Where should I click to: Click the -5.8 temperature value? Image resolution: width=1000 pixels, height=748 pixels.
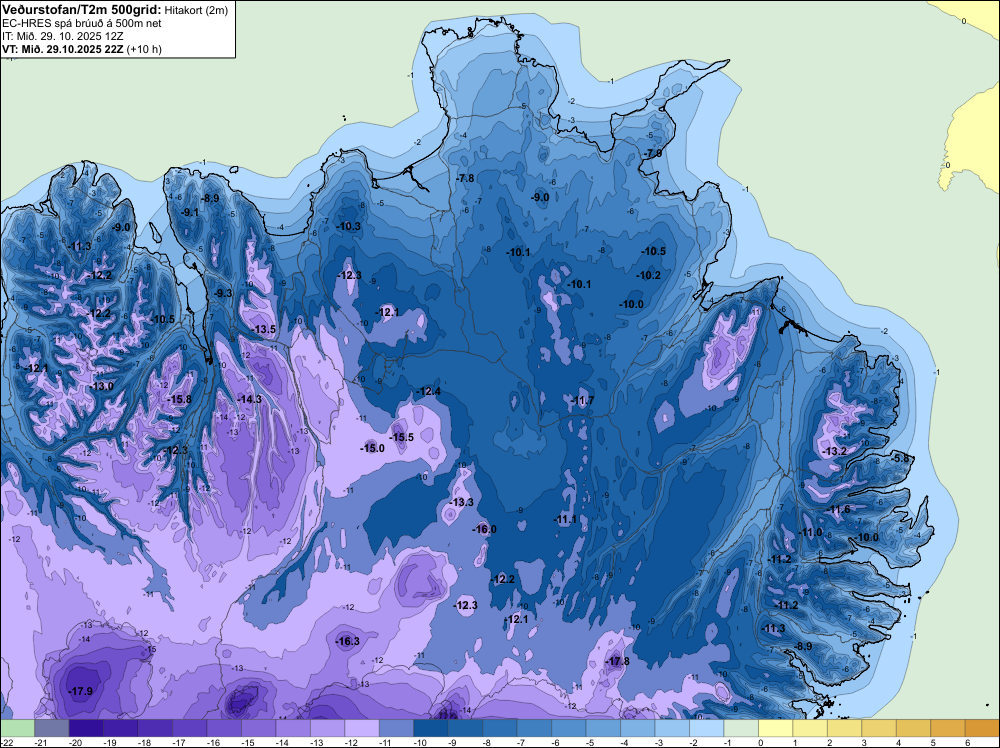(x=901, y=458)
